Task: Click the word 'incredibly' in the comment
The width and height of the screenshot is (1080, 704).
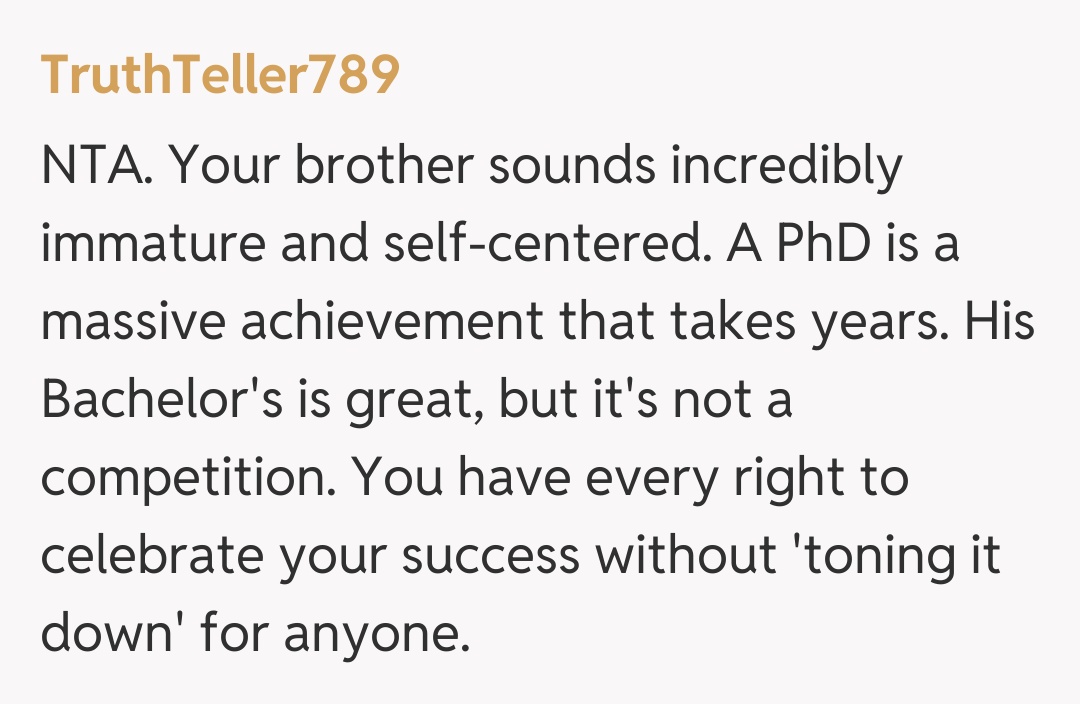Action: pyautogui.click(x=787, y=167)
